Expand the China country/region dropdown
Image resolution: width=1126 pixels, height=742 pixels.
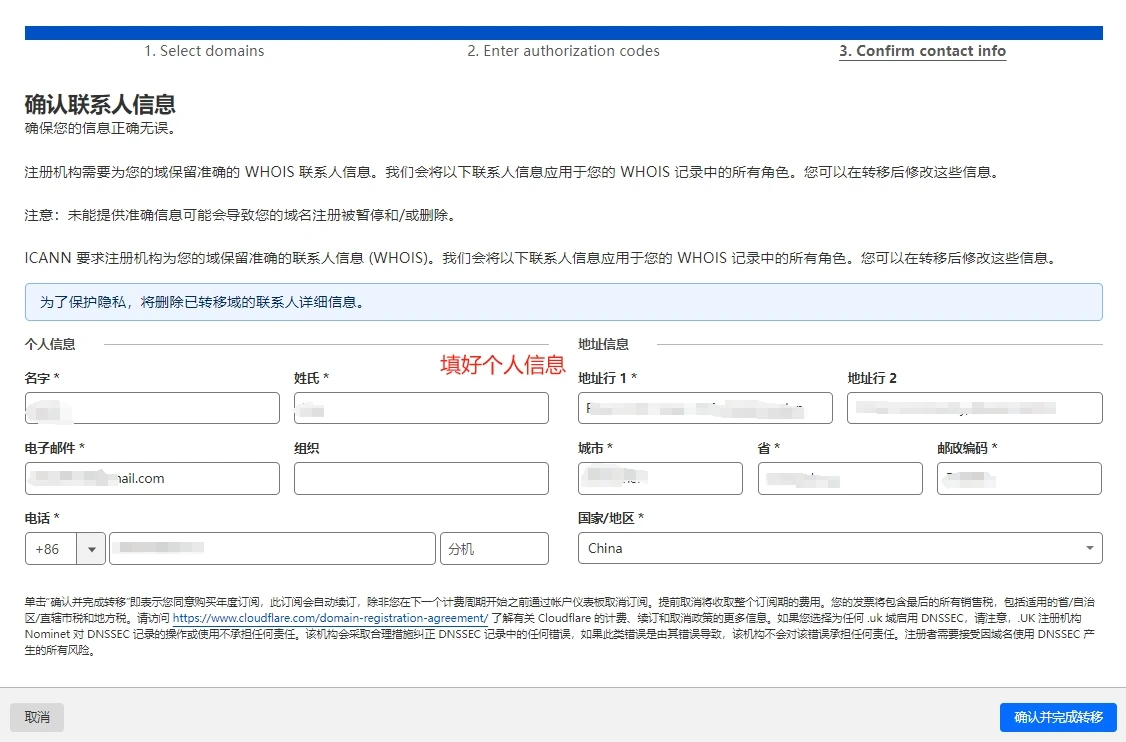839,549
